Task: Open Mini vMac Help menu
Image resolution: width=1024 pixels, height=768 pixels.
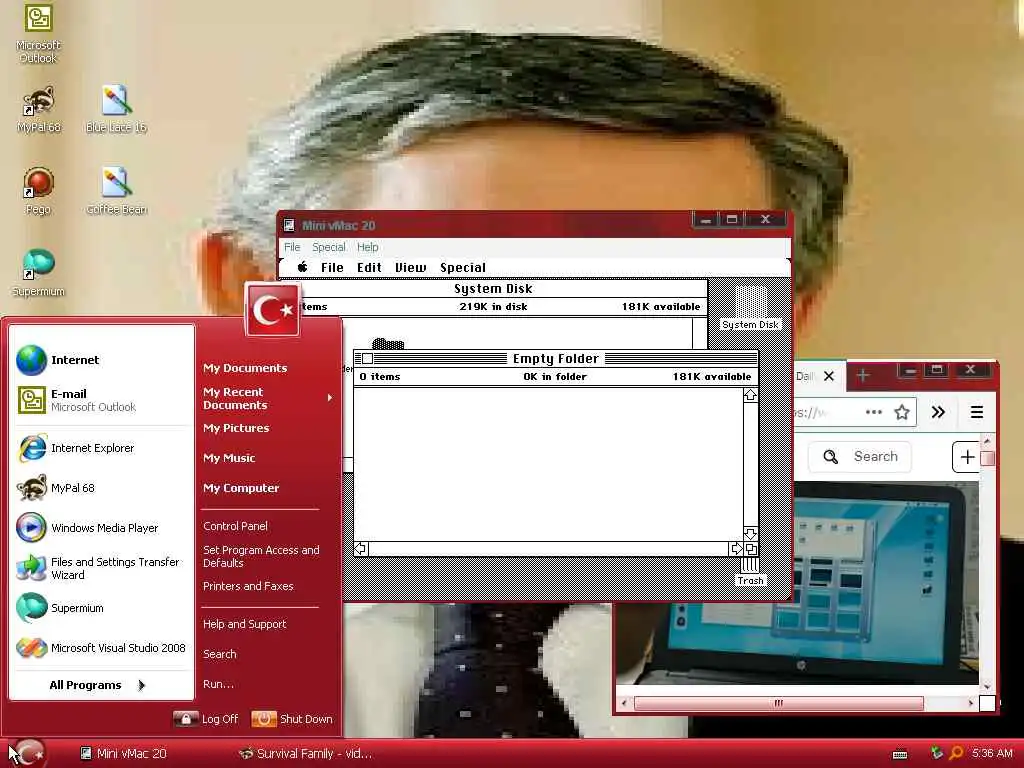Action: tap(368, 247)
